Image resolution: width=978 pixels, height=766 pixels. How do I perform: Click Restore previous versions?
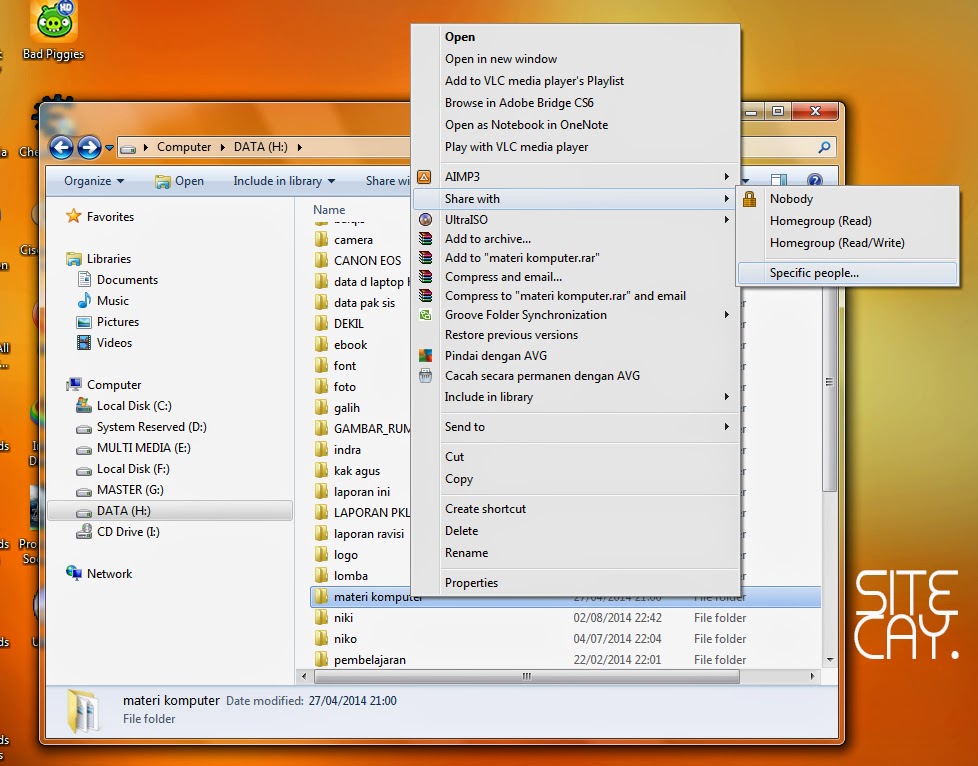pos(575,335)
